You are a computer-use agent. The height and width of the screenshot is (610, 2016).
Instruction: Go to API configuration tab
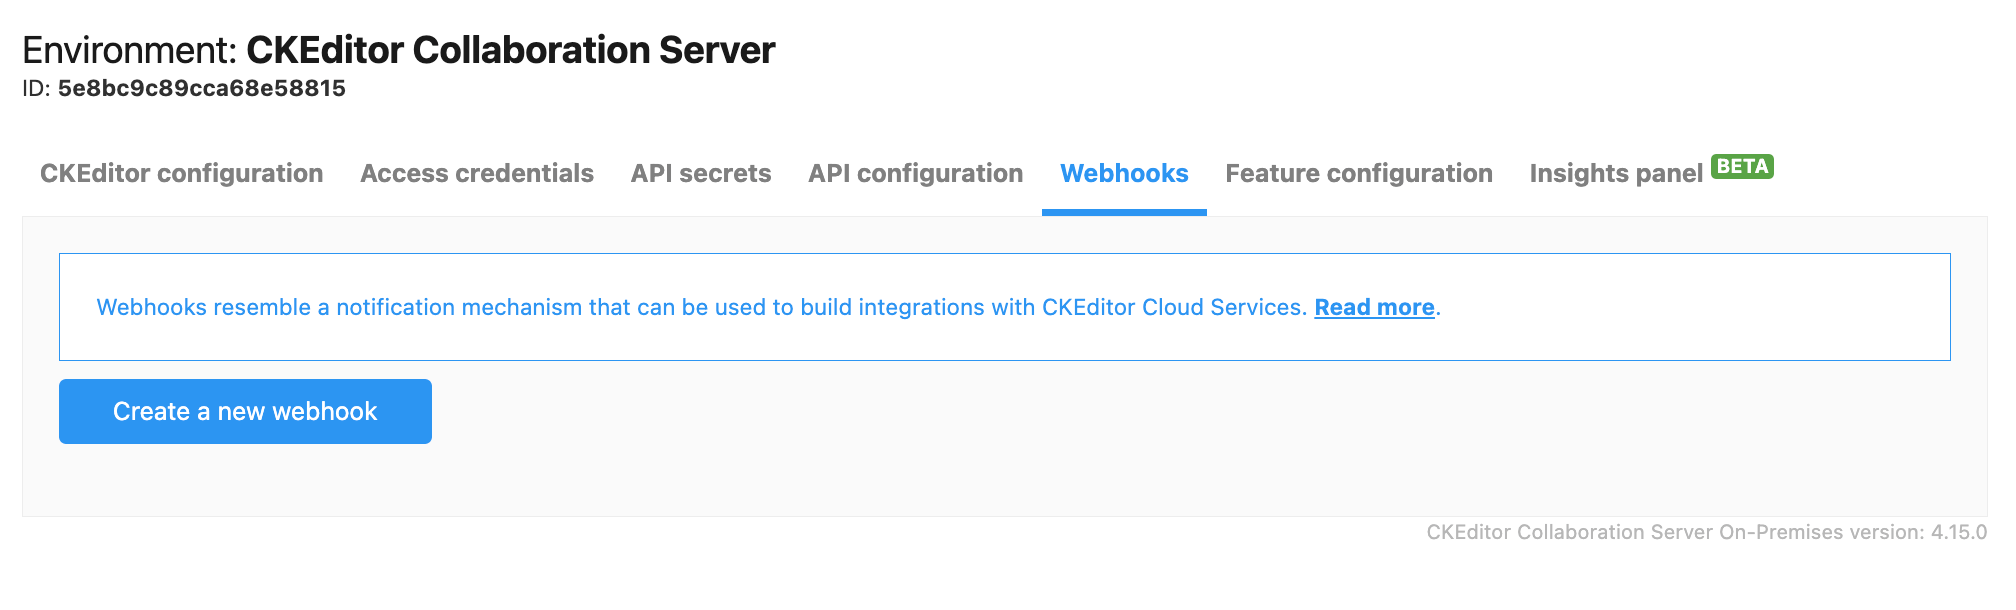pyautogui.click(x=915, y=173)
